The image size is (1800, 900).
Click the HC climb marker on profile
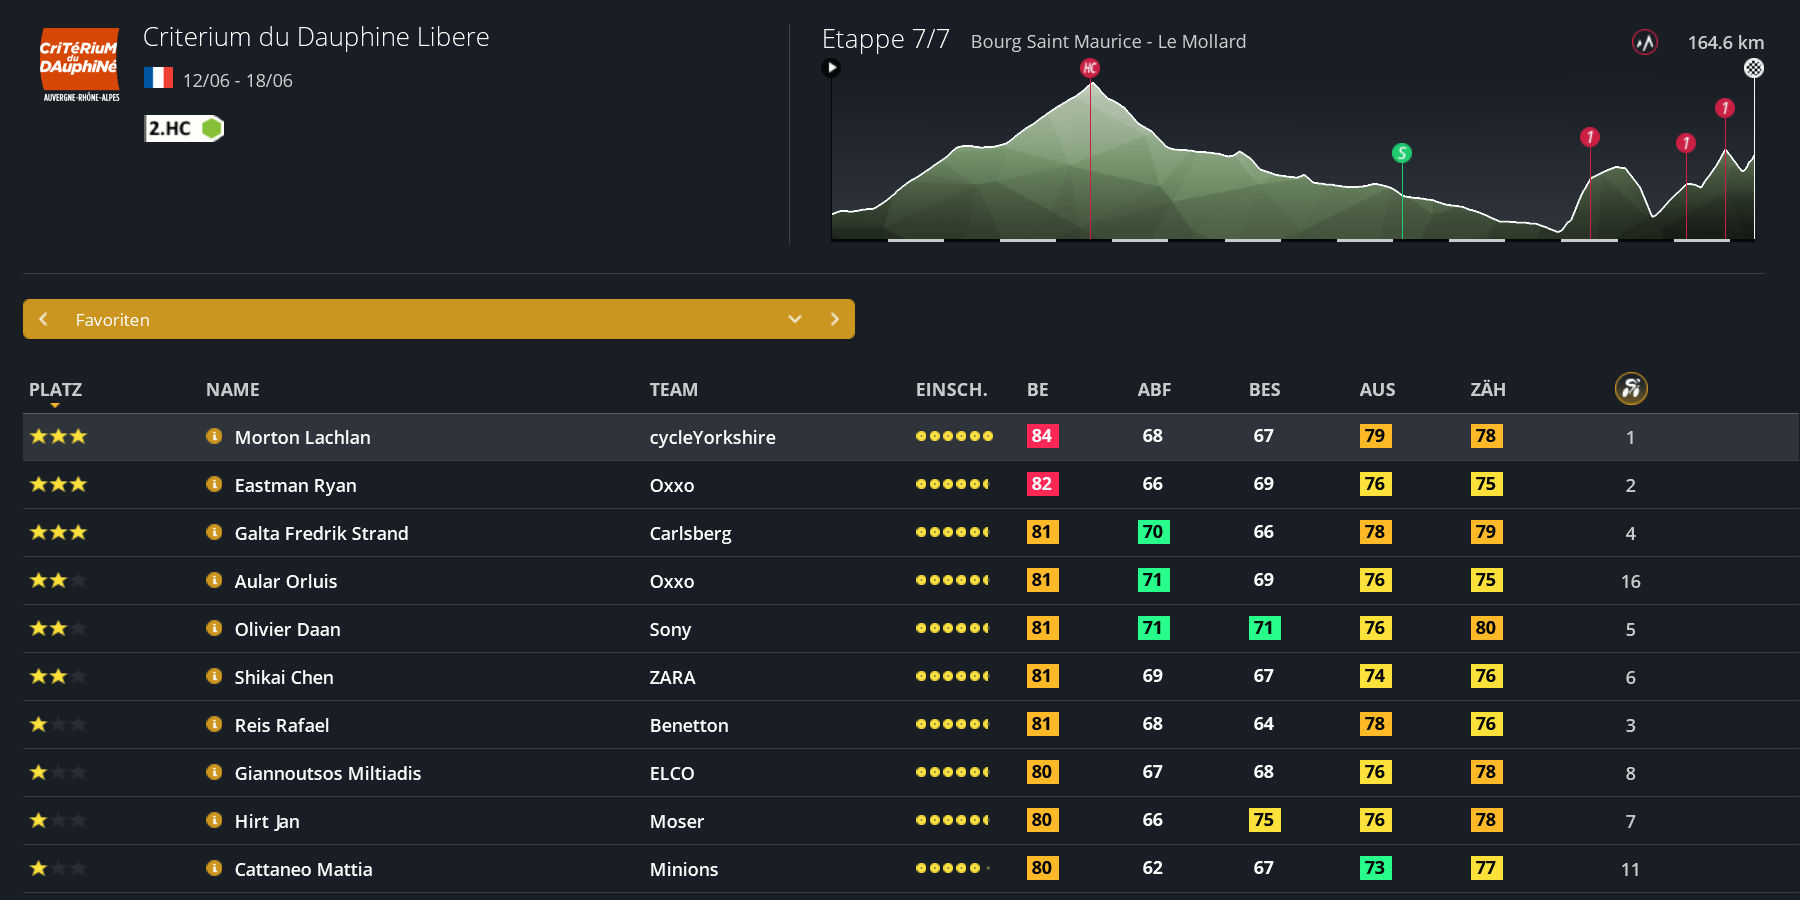(x=1090, y=68)
